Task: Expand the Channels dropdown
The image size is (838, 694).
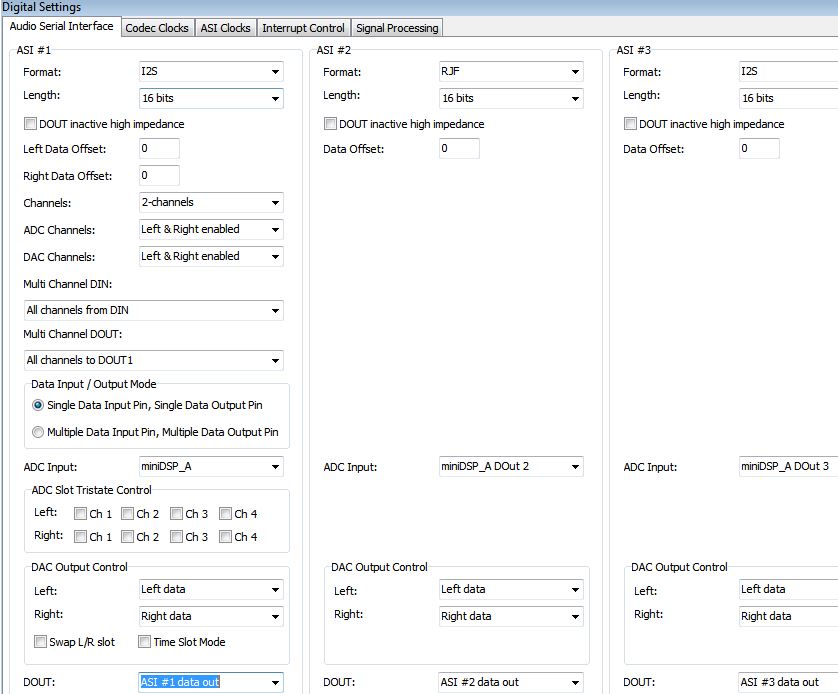Action: [211, 202]
